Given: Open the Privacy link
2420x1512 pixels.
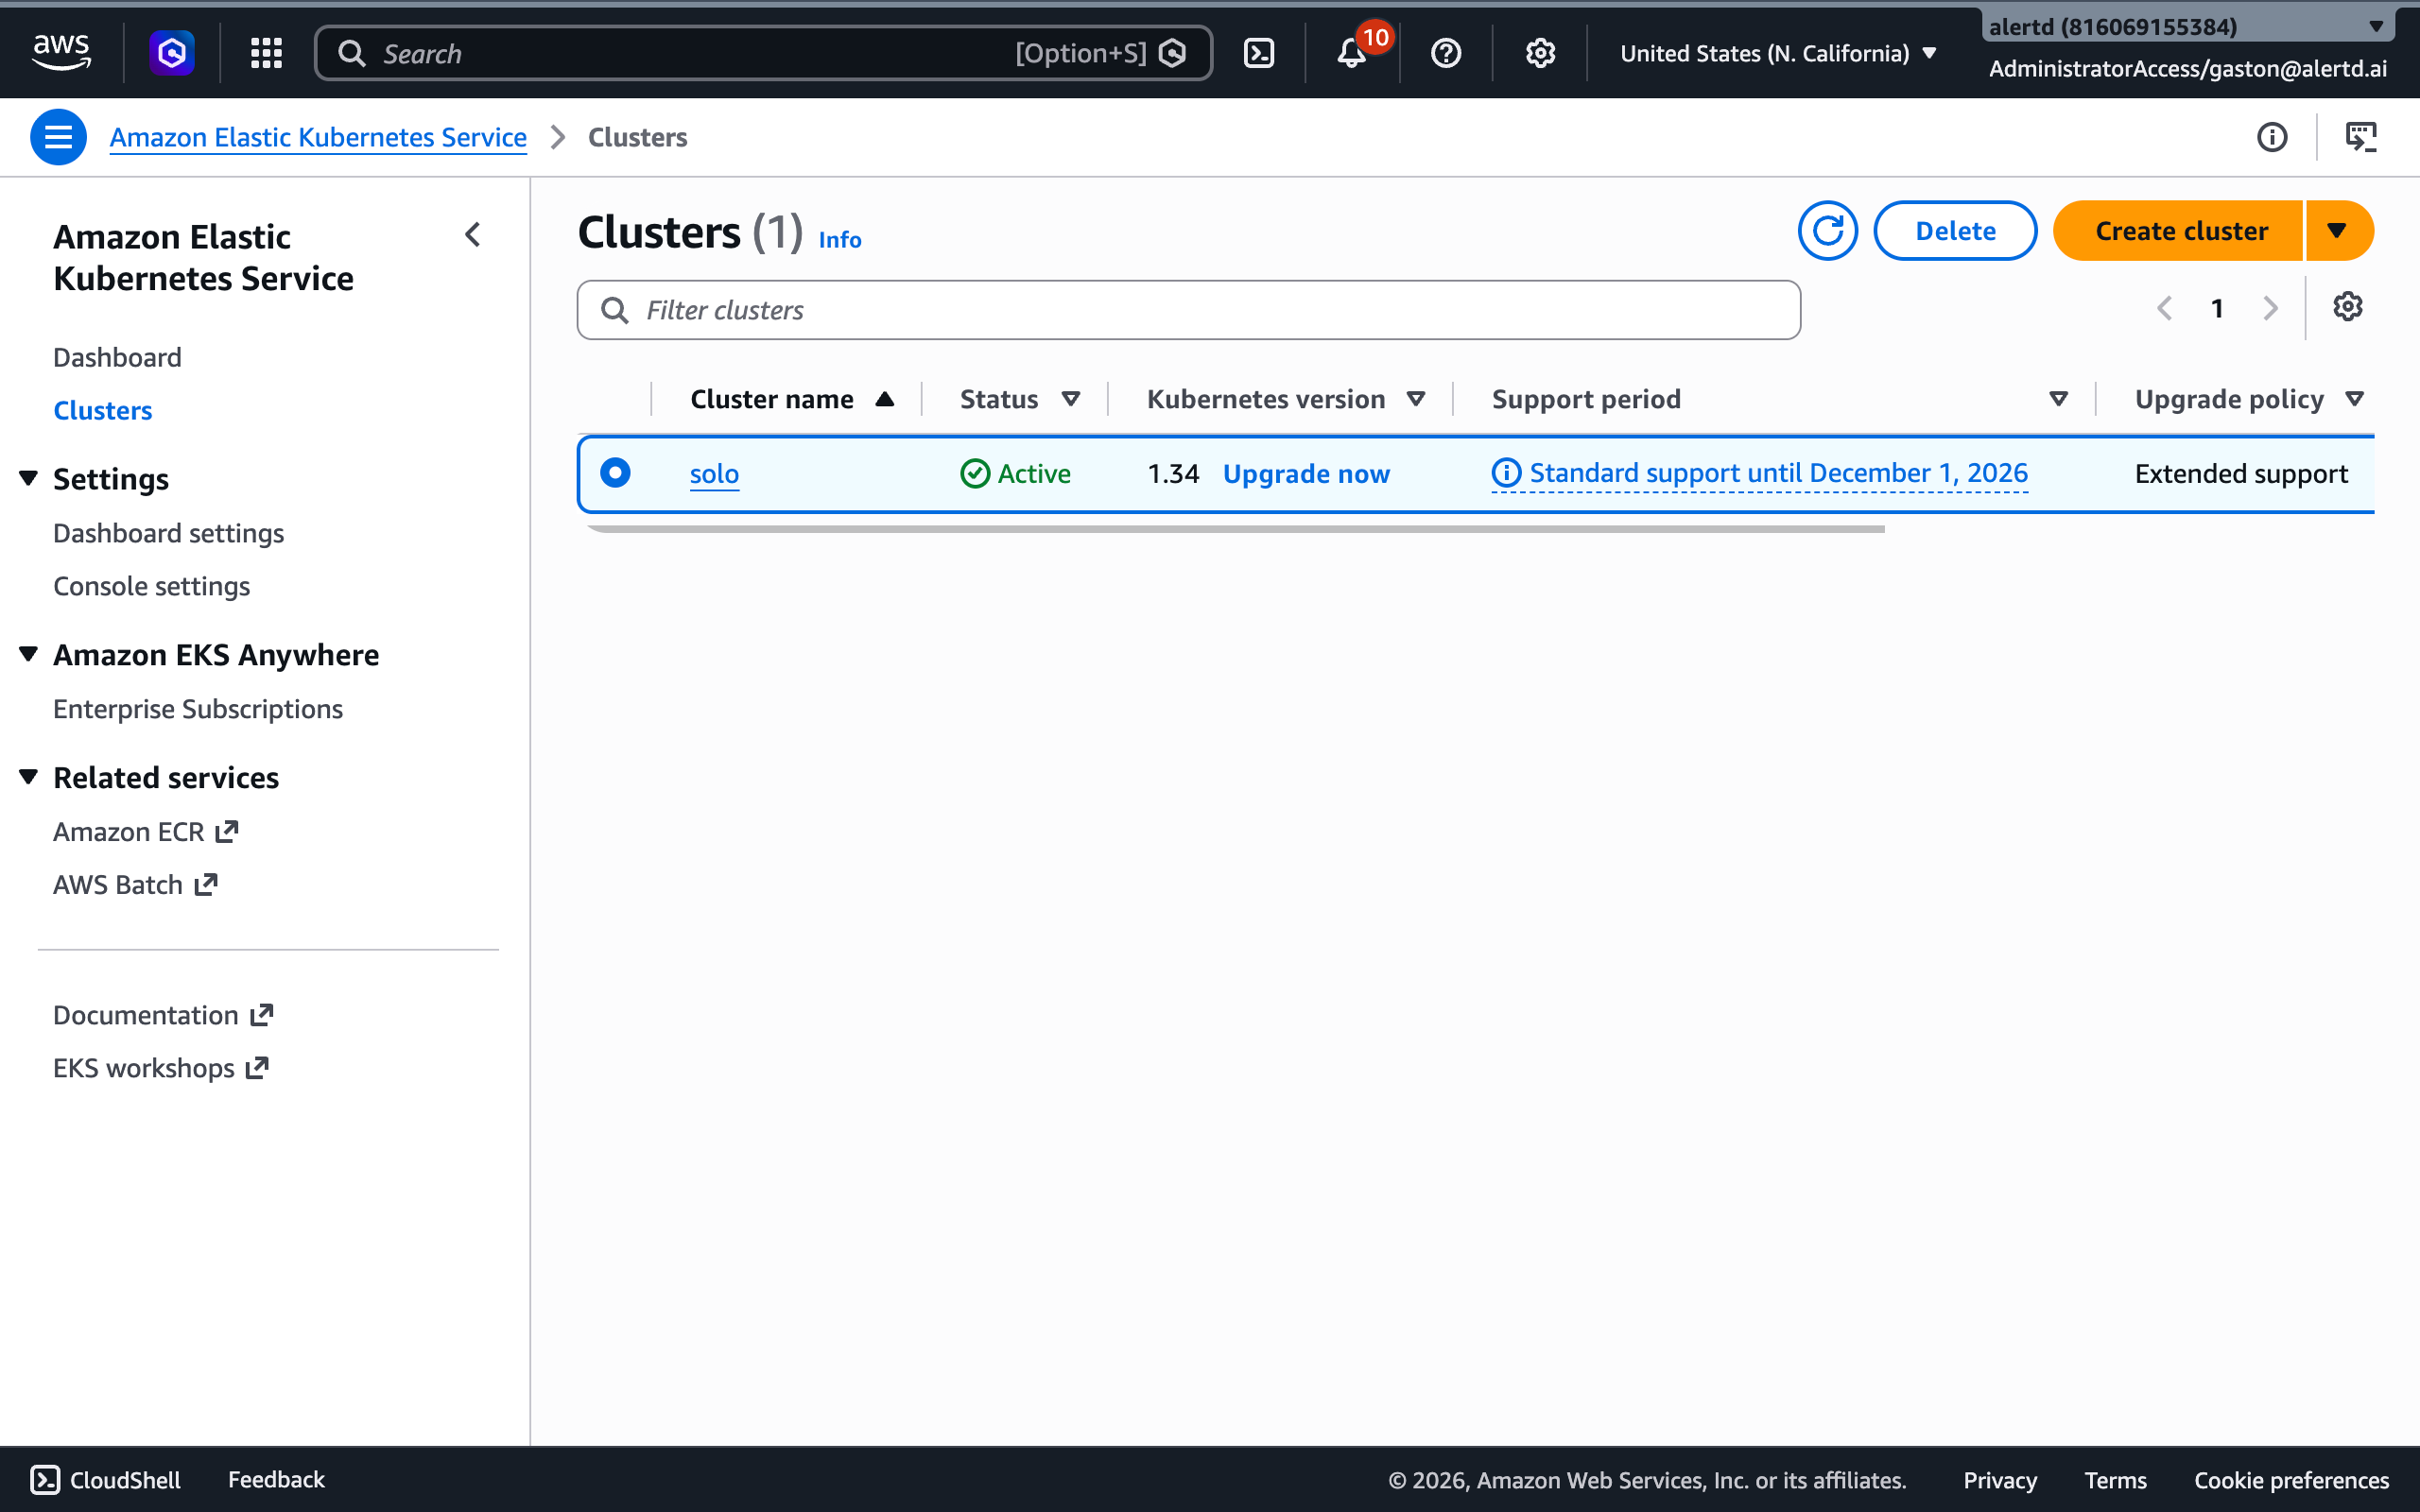Looking at the screenshot, I should (x=2000, y=1480).
